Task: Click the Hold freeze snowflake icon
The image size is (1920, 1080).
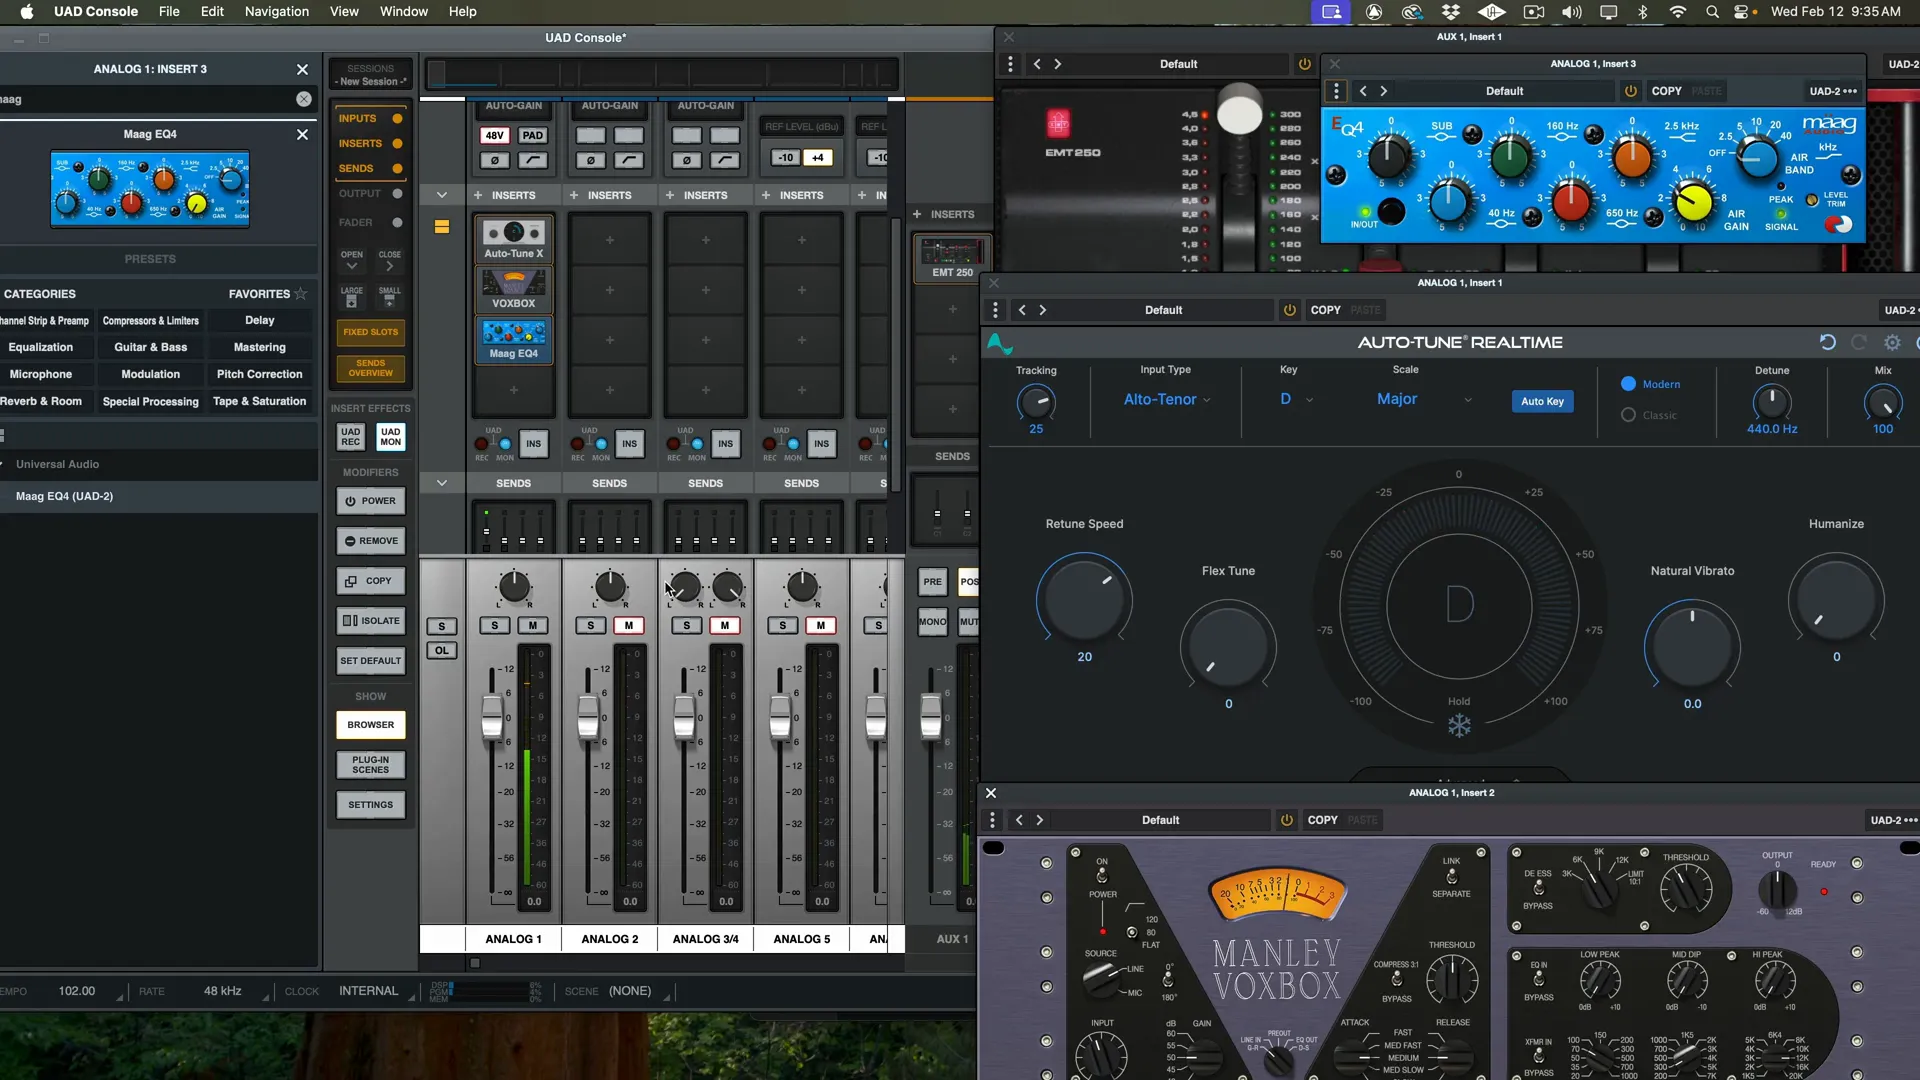Action: pyautogui.click(x=1459, y=726)
